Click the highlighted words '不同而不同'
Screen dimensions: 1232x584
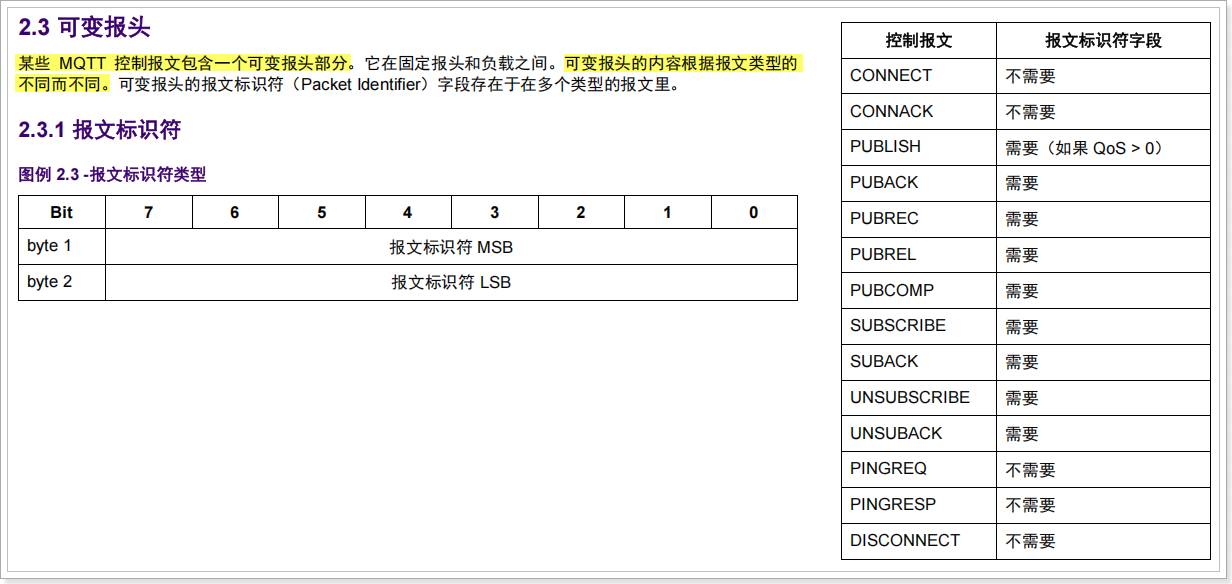tap(60, 85)
